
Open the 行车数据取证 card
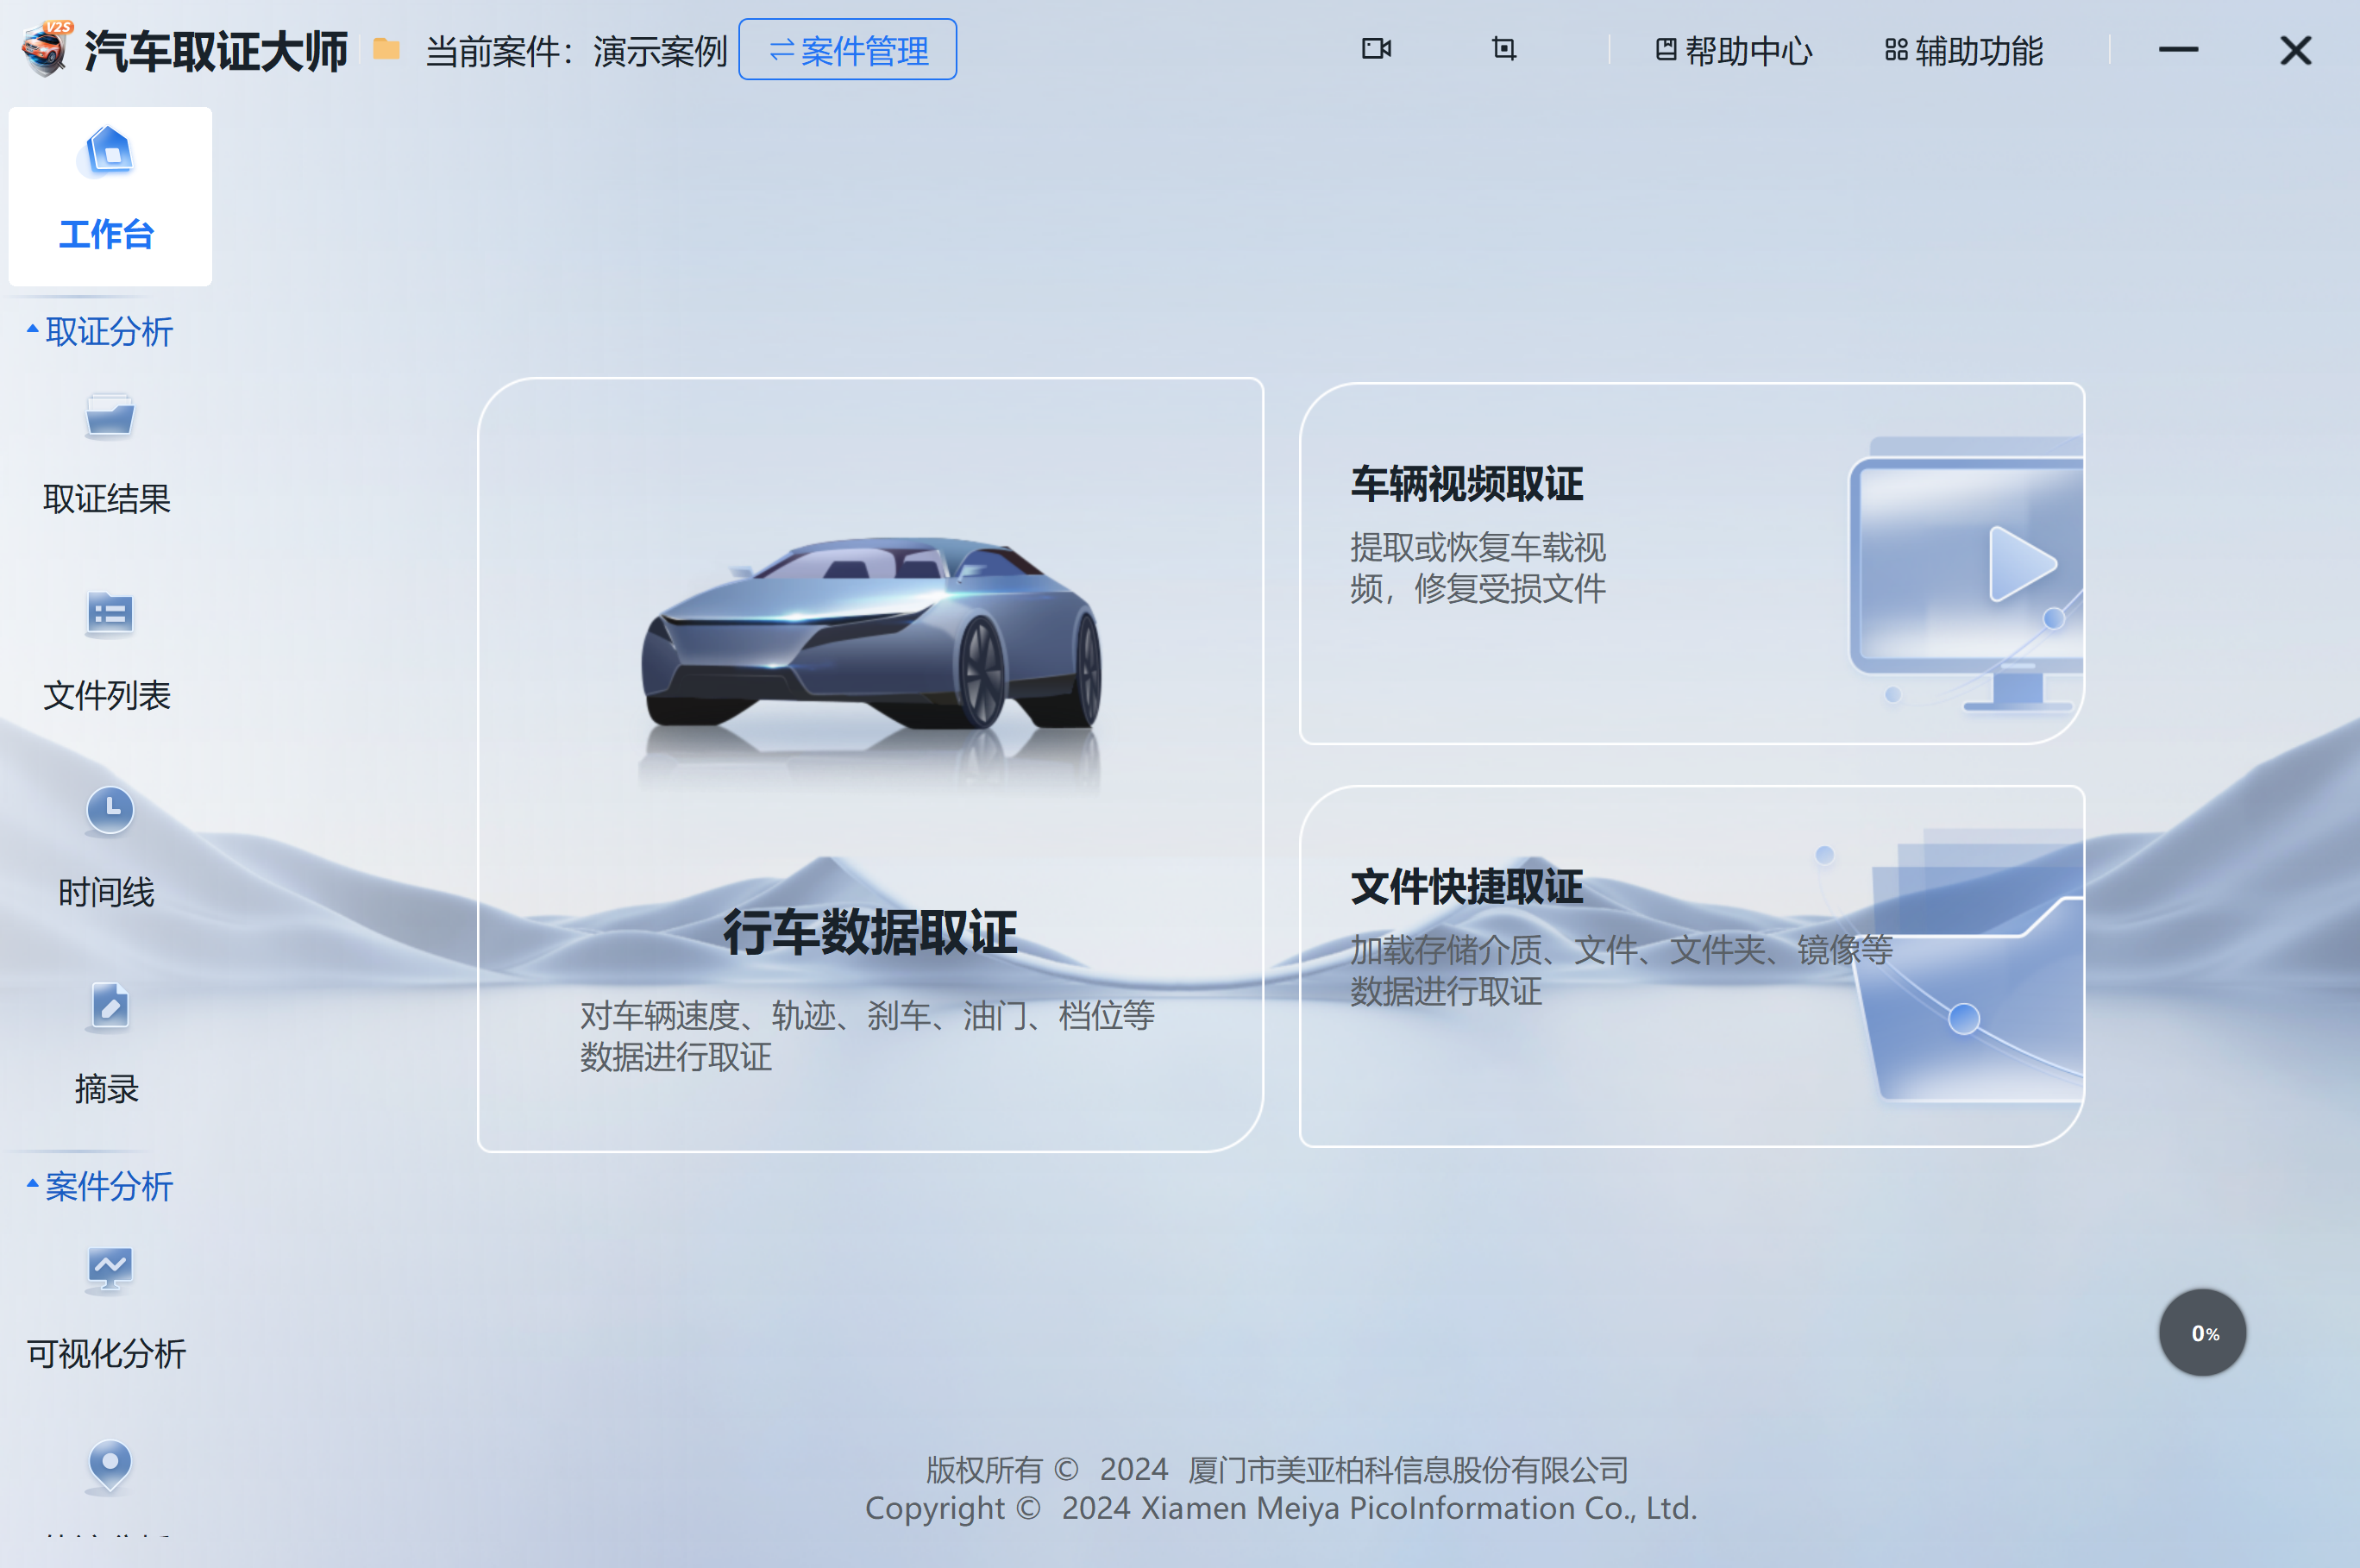tap(870, 765)
